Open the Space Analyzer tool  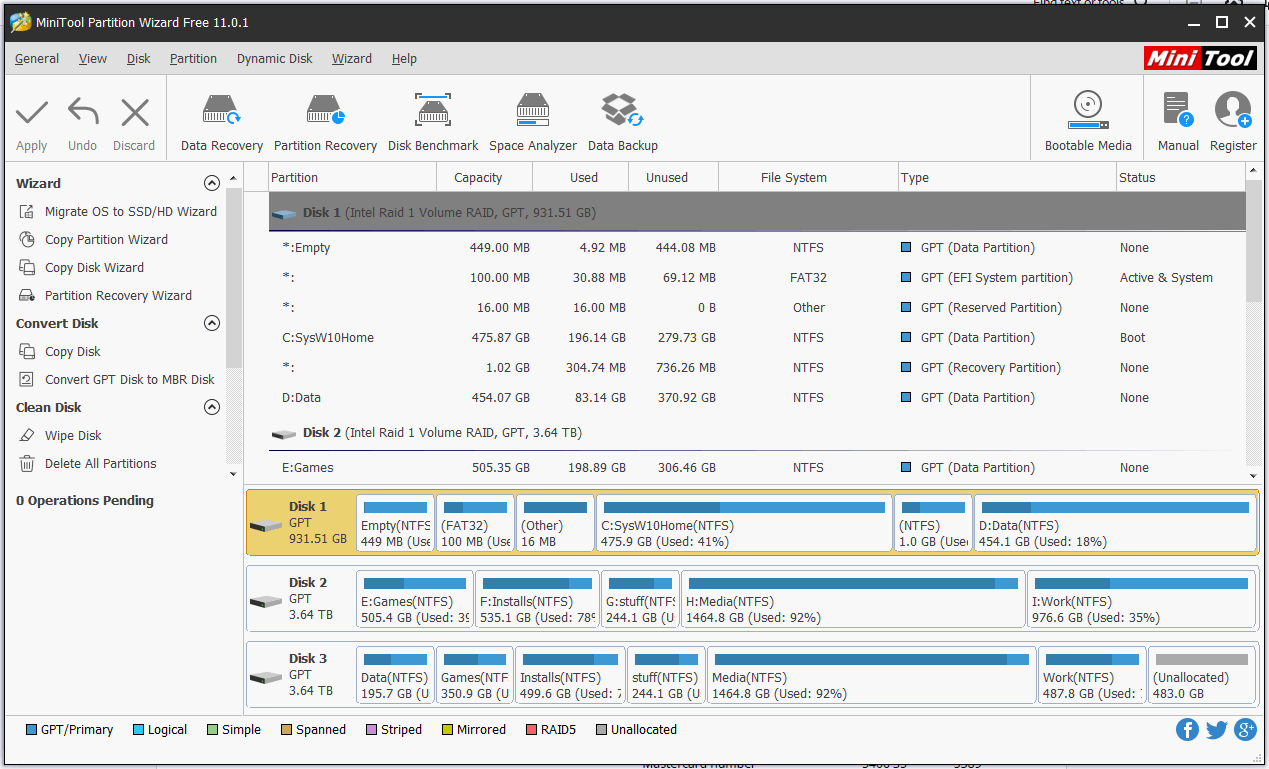click(533, 122)
